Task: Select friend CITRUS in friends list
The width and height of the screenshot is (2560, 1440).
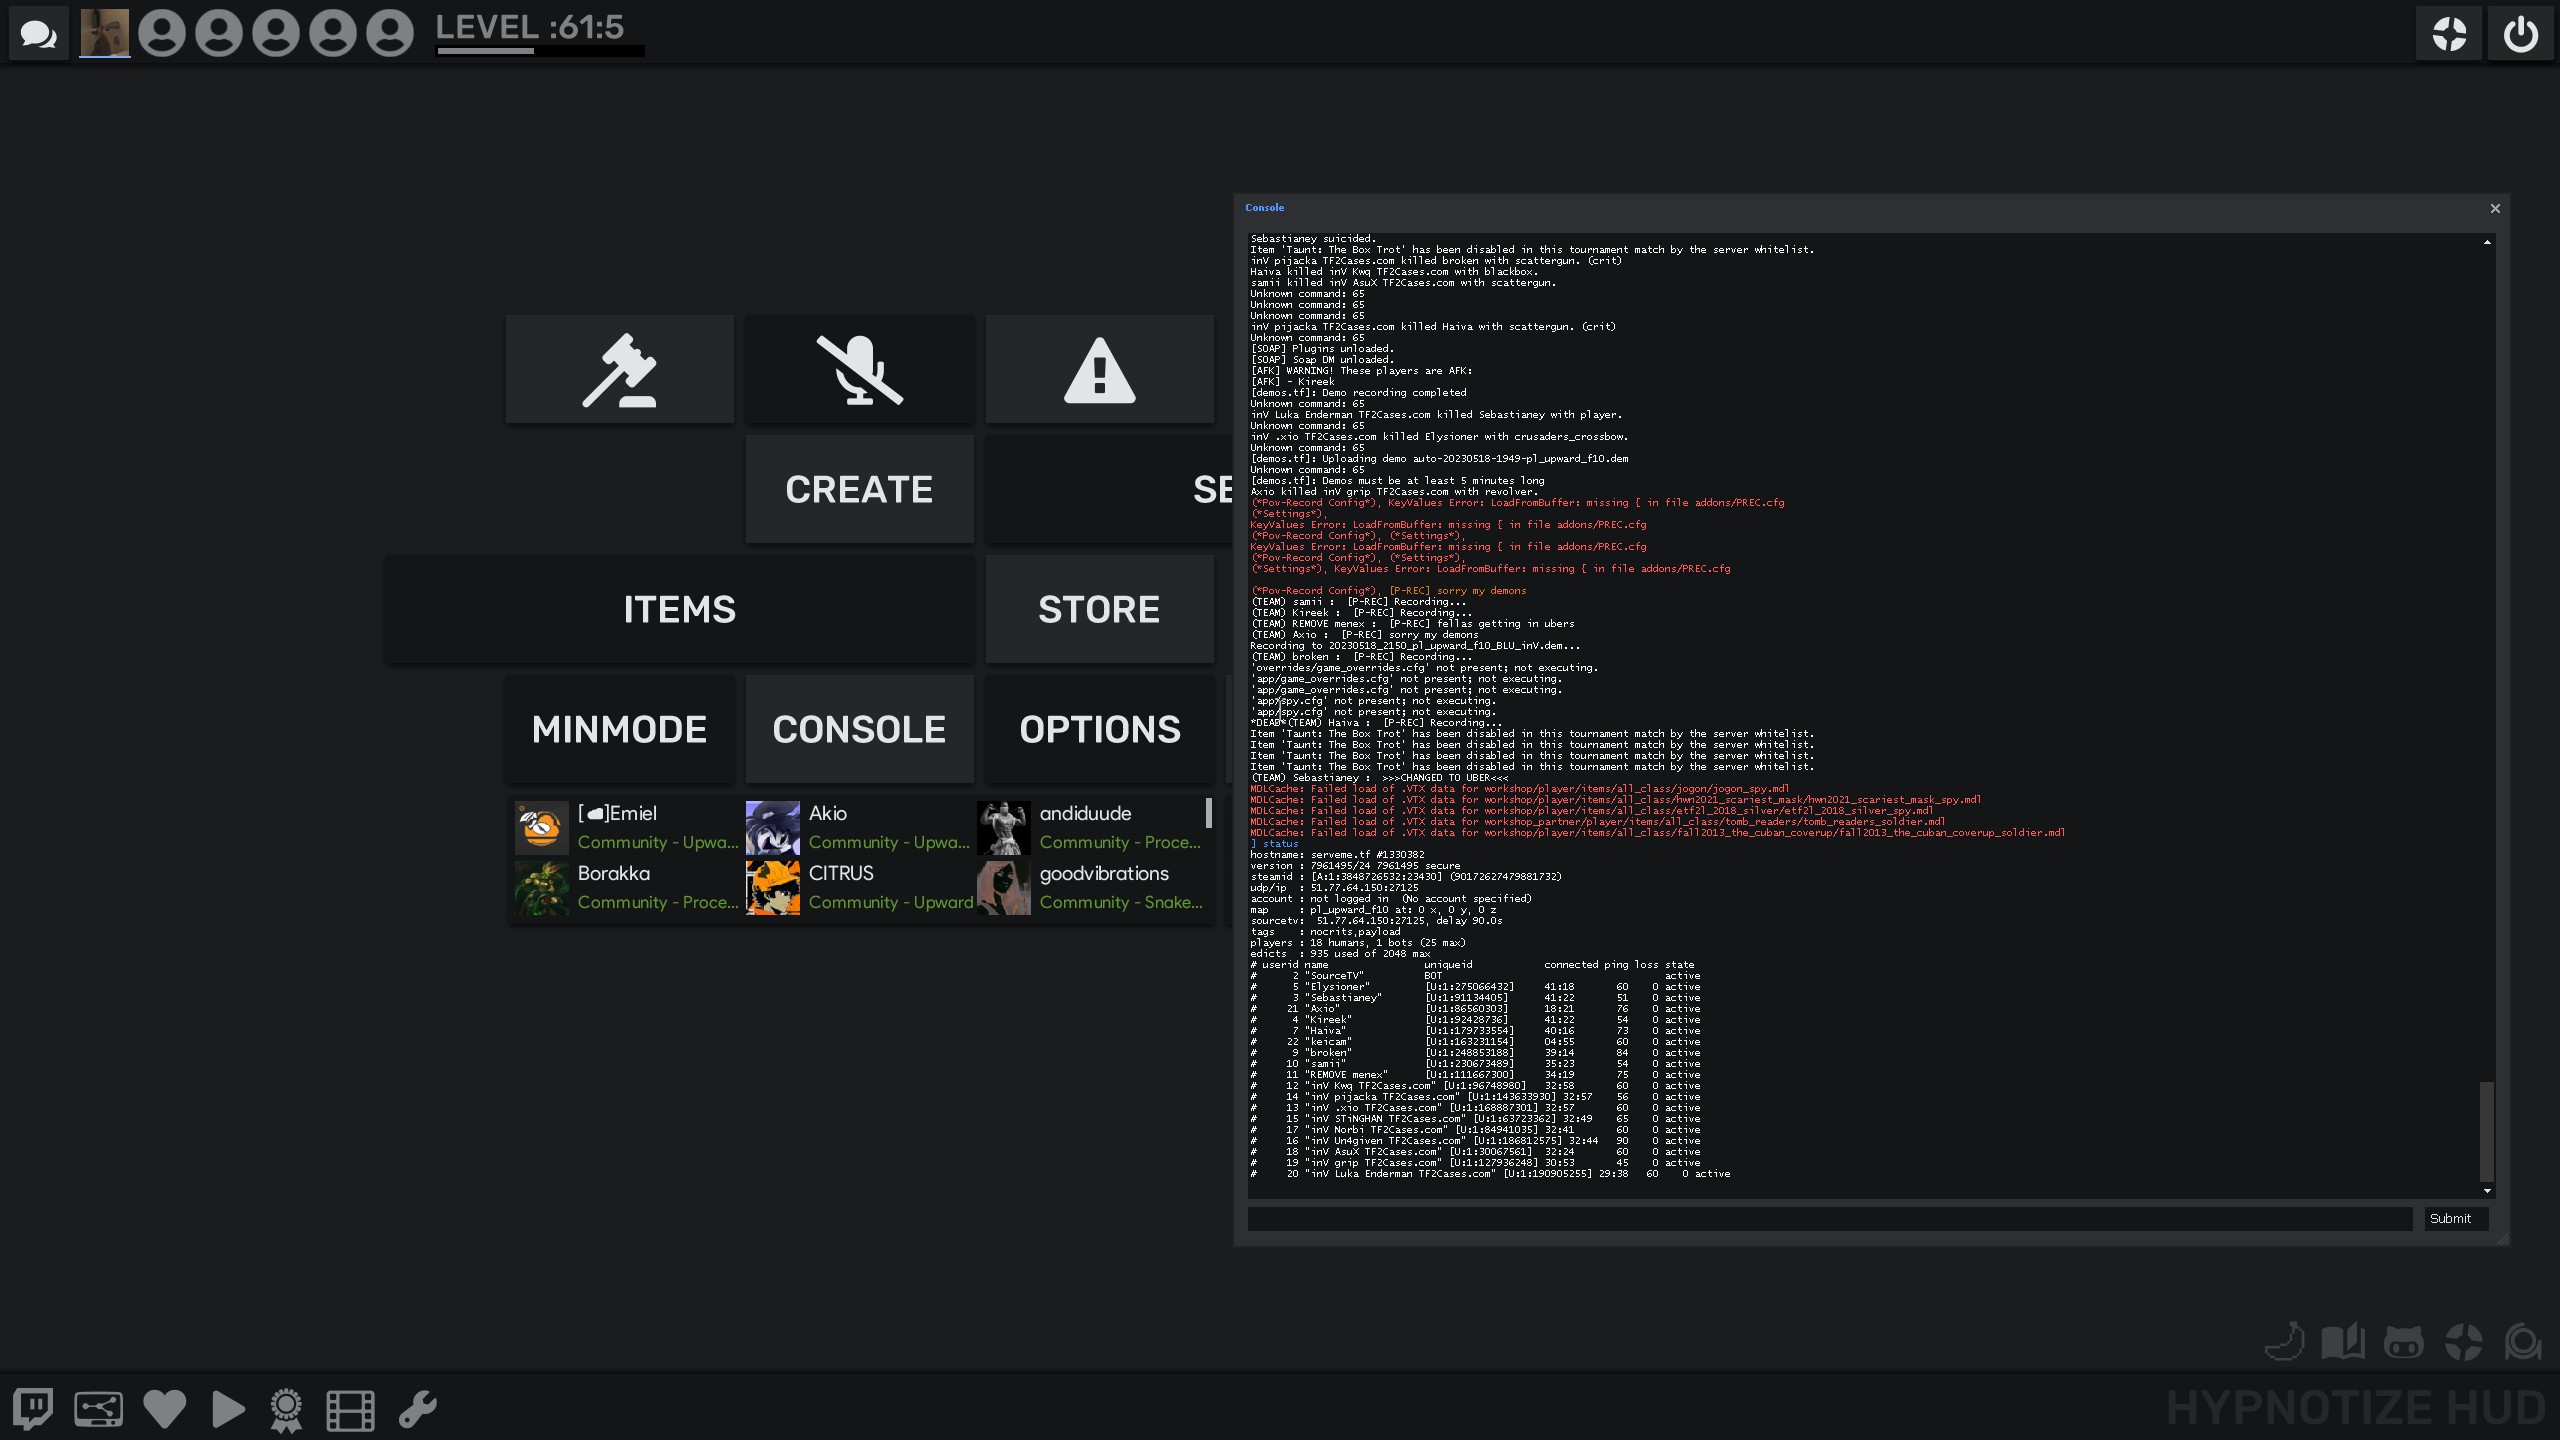Action: point(860,887)
